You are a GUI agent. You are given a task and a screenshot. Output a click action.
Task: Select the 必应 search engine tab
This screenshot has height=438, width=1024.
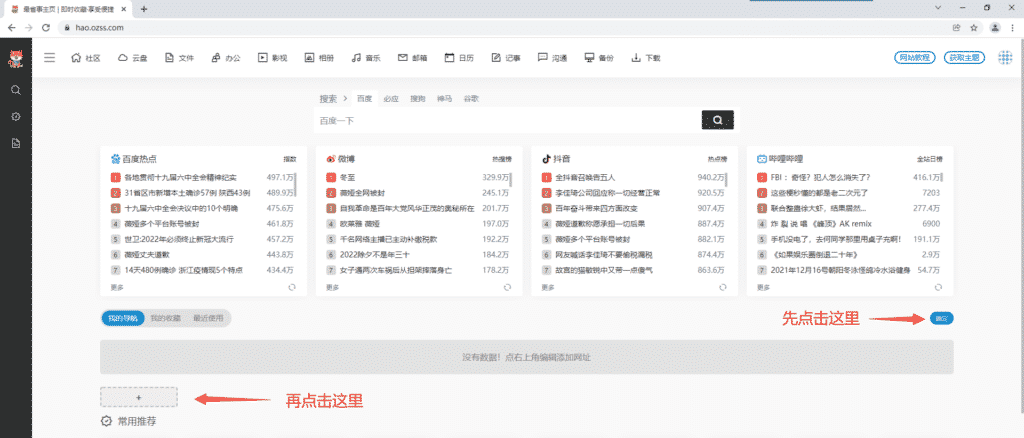pos(391,99)
